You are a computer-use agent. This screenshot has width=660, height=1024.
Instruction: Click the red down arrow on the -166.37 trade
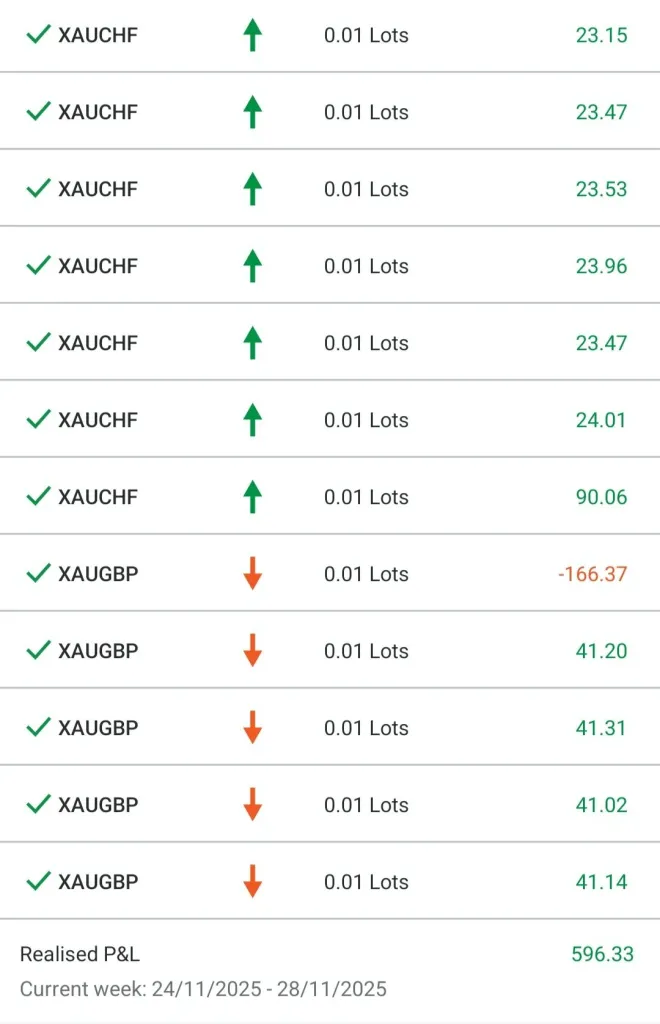pos(252,574)
